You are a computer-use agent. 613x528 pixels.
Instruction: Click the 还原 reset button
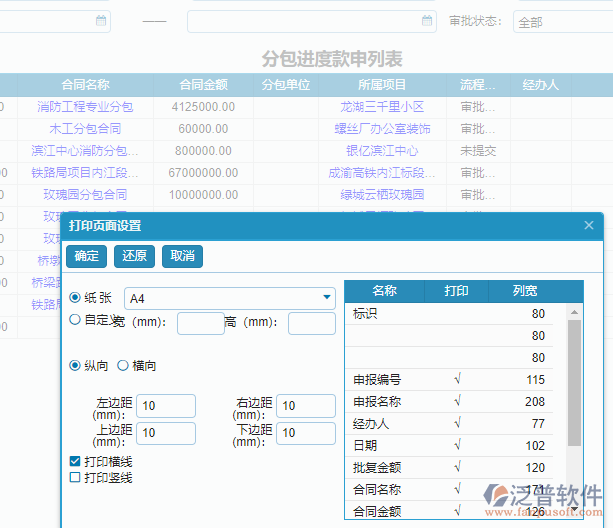[x=134, y=256]
